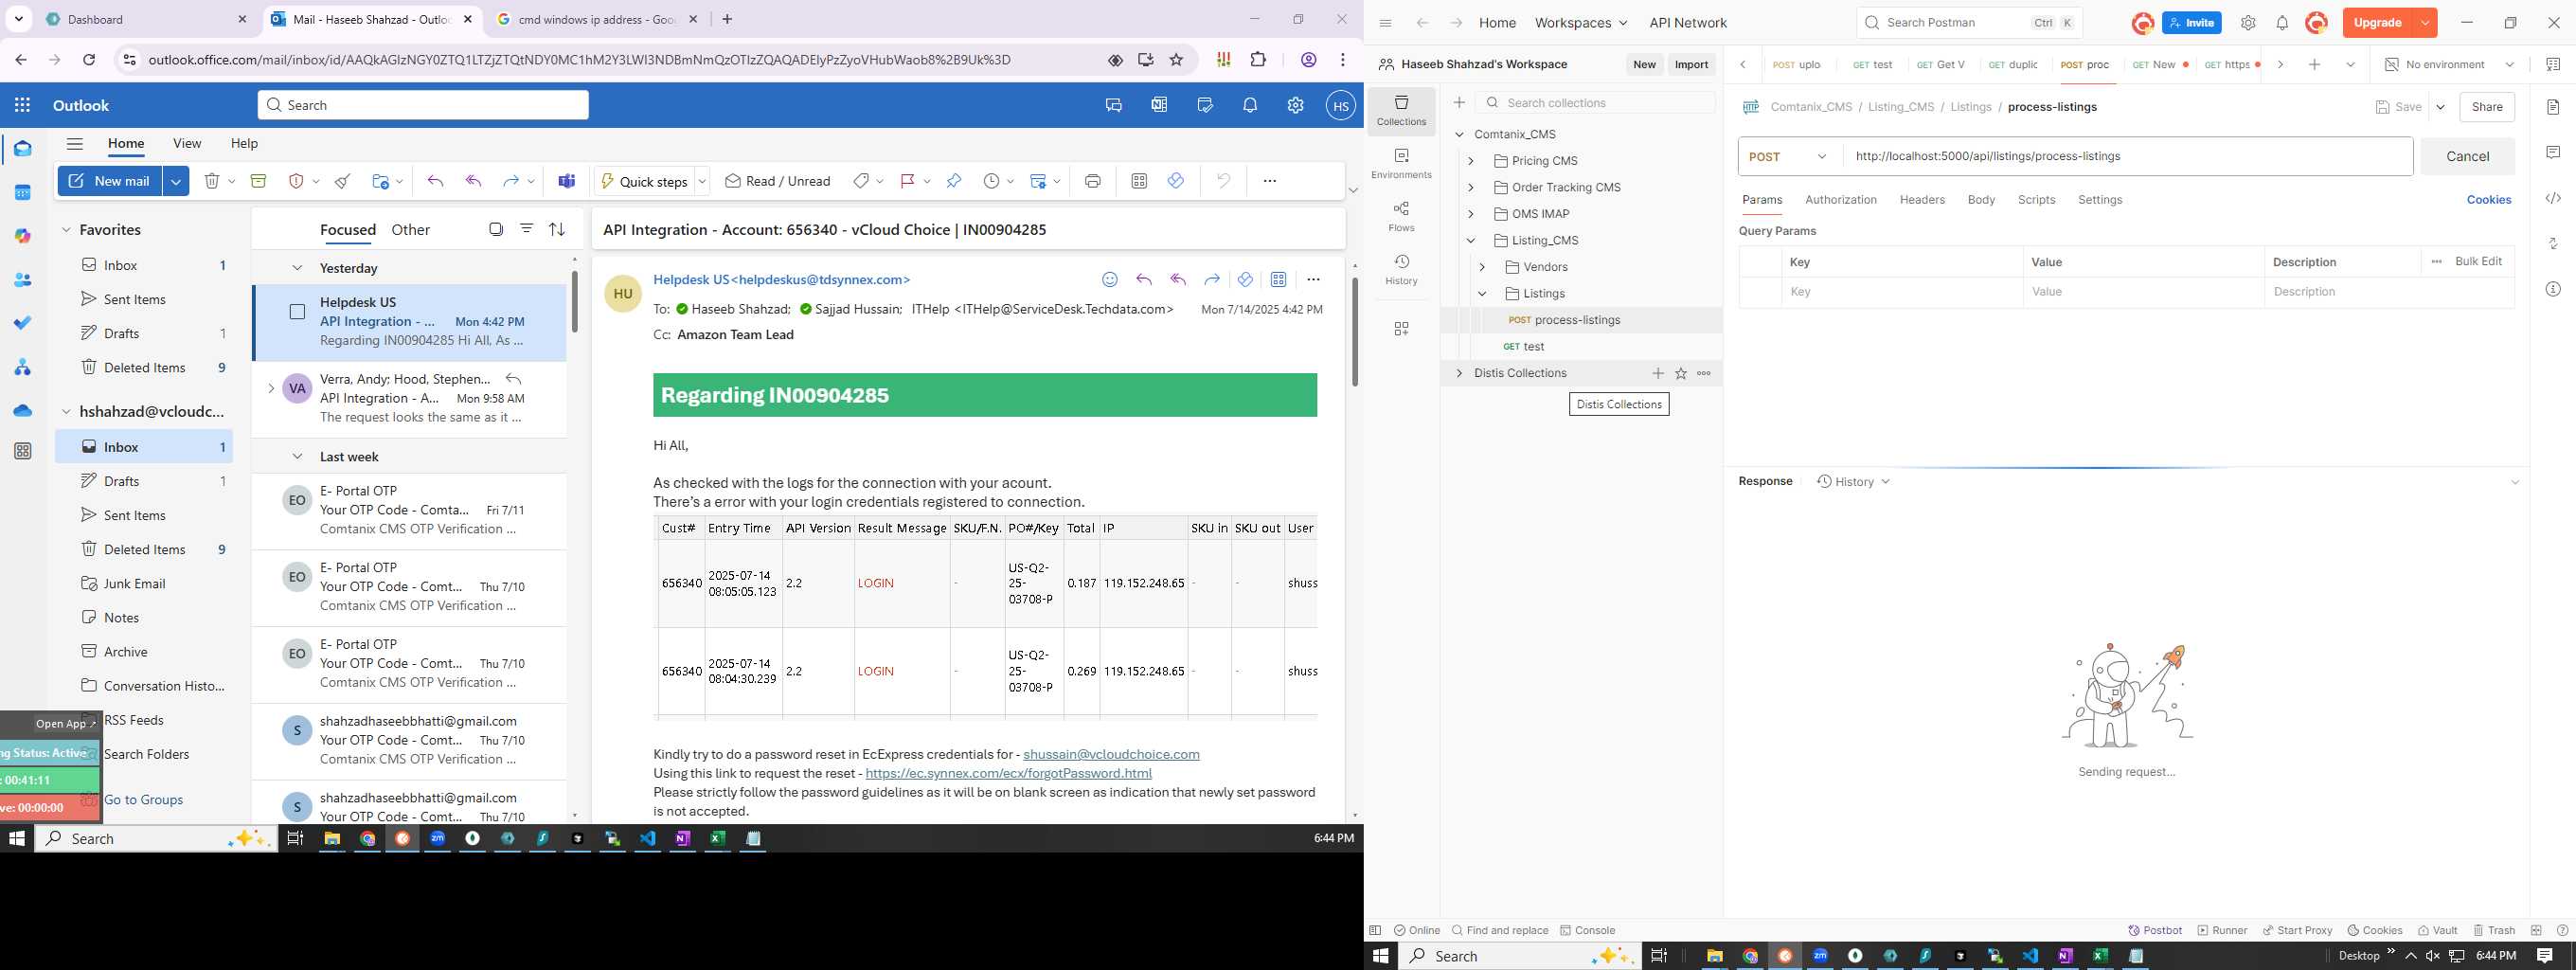The image size is (2576, 970).
Task: Click the reading pane vertical scrollbar
Action: (x=1355, y=332)
